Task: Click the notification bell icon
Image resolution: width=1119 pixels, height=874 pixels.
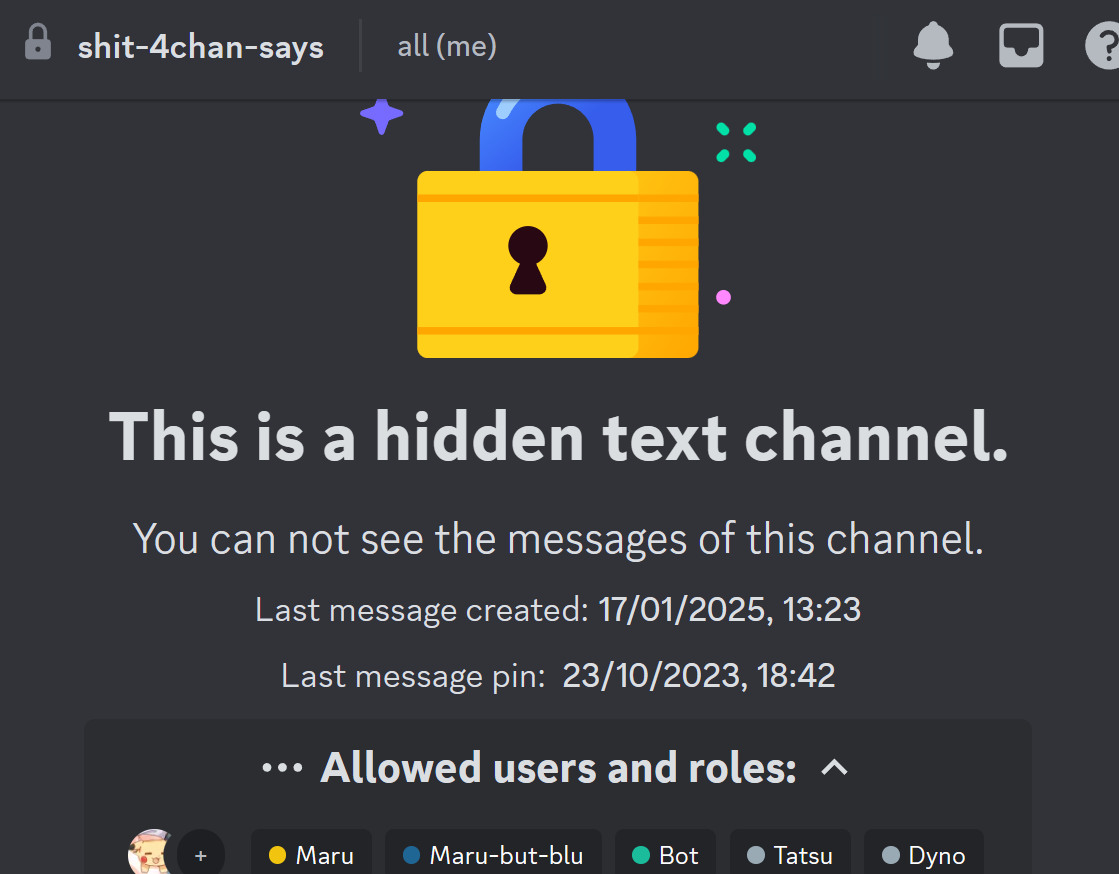Action: [x=933, y=46]
